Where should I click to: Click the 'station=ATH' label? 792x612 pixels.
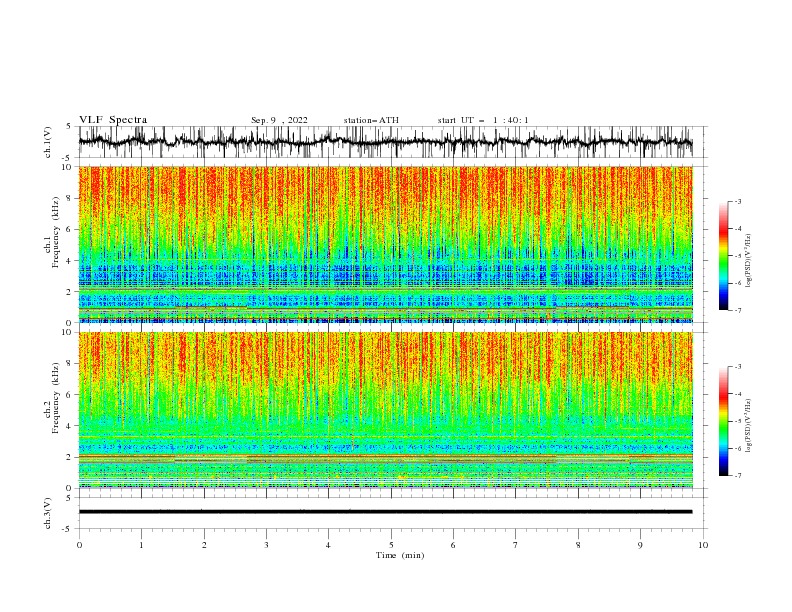(x=371, y=120)
